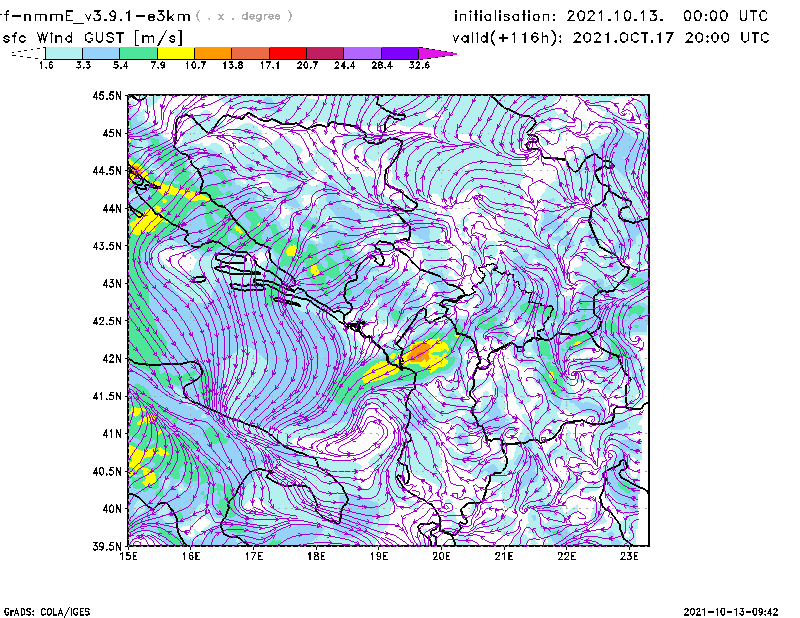Click the 40.5N latitude label

107,472
